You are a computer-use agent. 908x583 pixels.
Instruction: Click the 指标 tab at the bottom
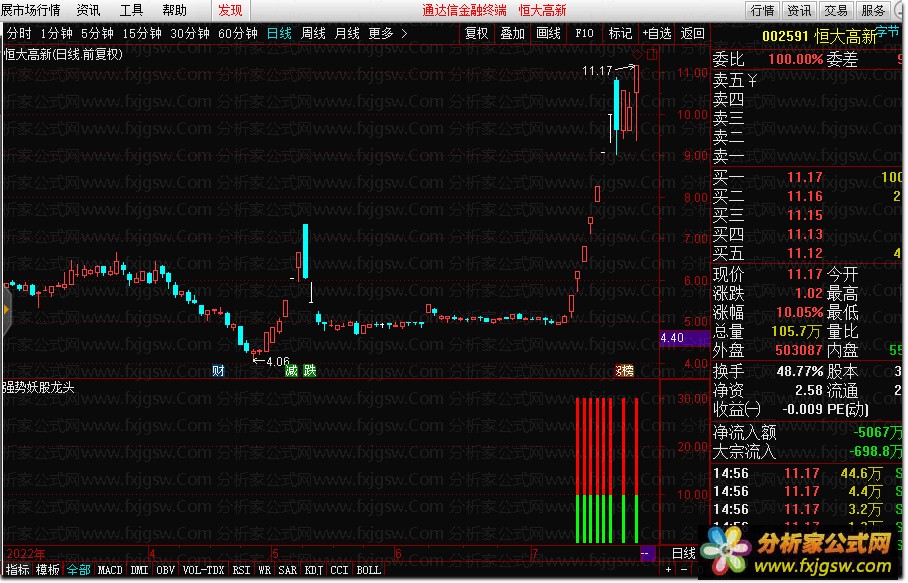pos(18,570)
